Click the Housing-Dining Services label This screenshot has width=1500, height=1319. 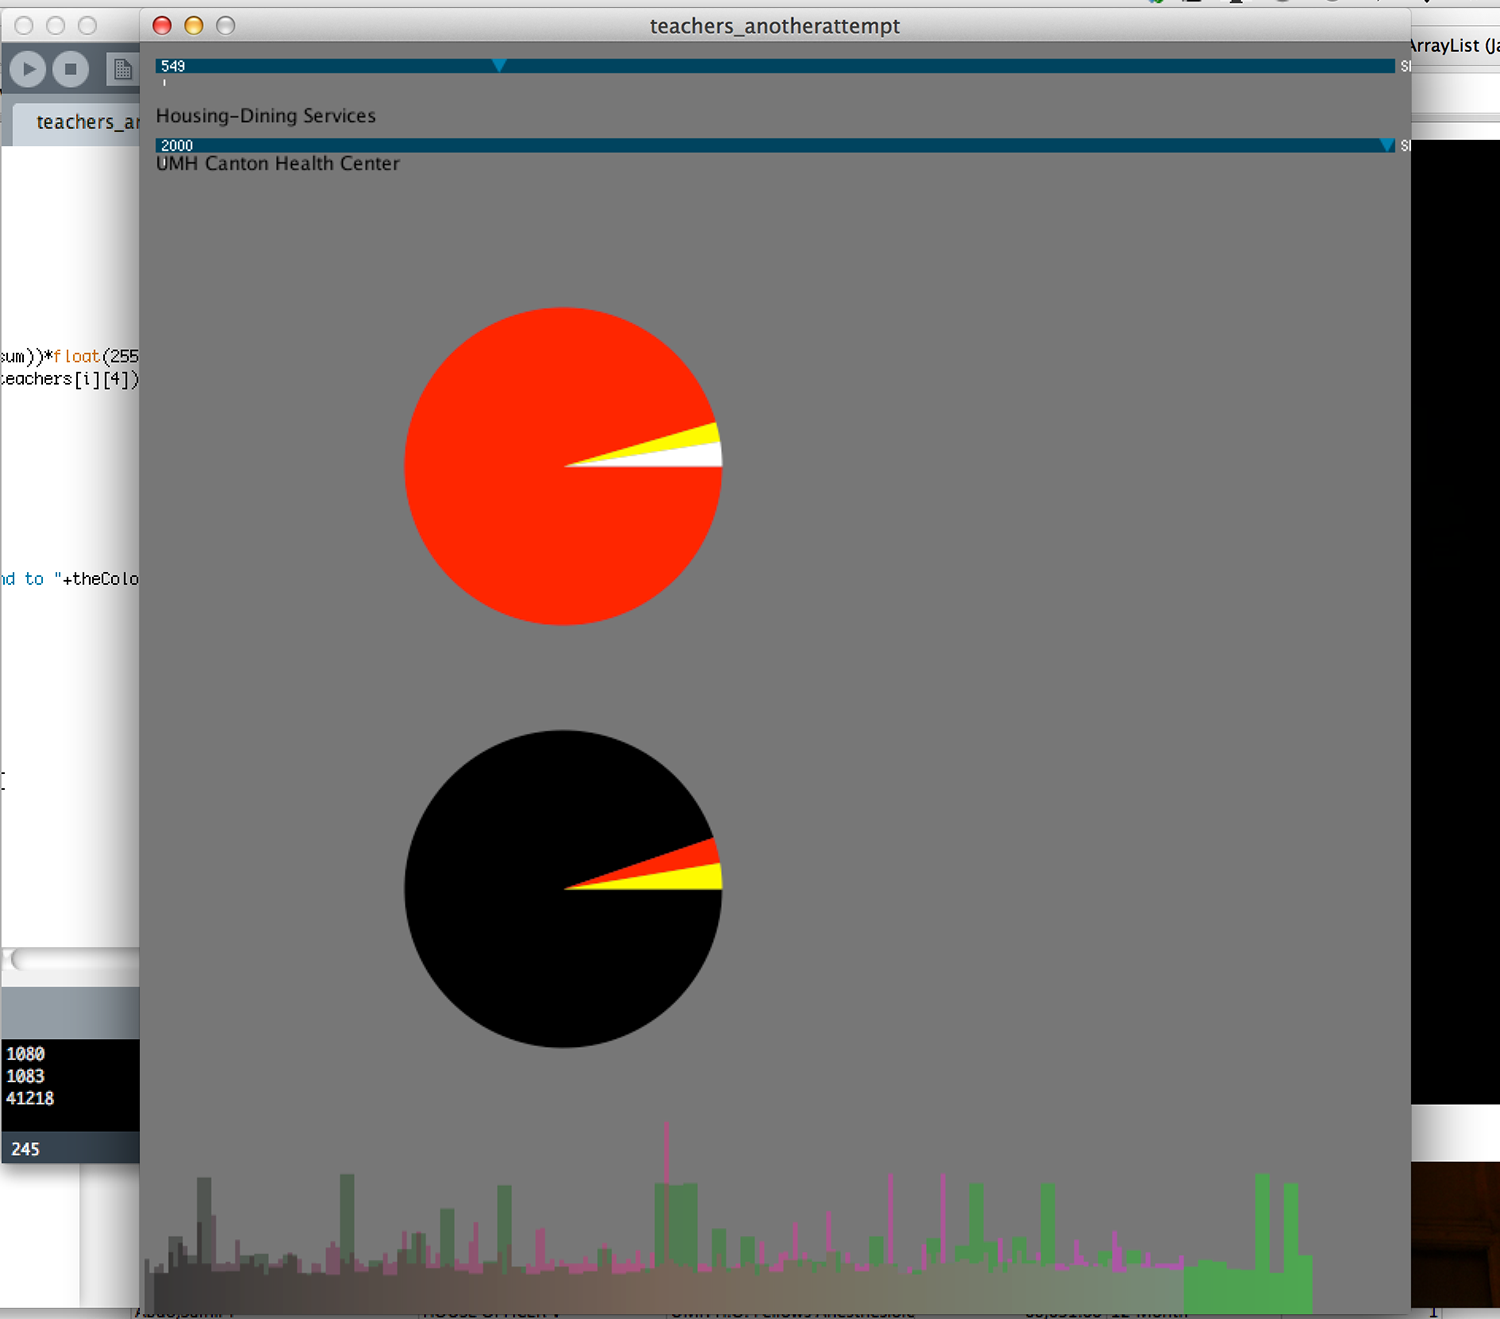pos(265,115)
